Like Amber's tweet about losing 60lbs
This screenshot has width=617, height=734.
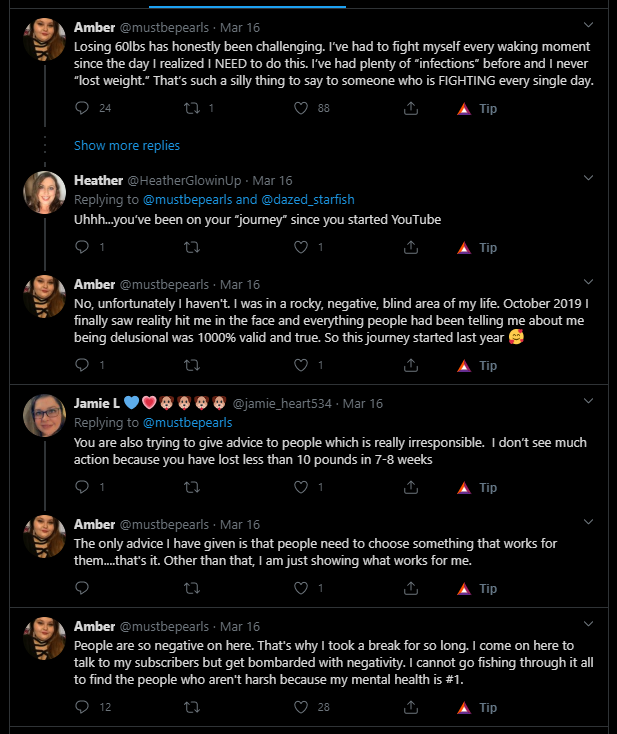click(301, 108)
